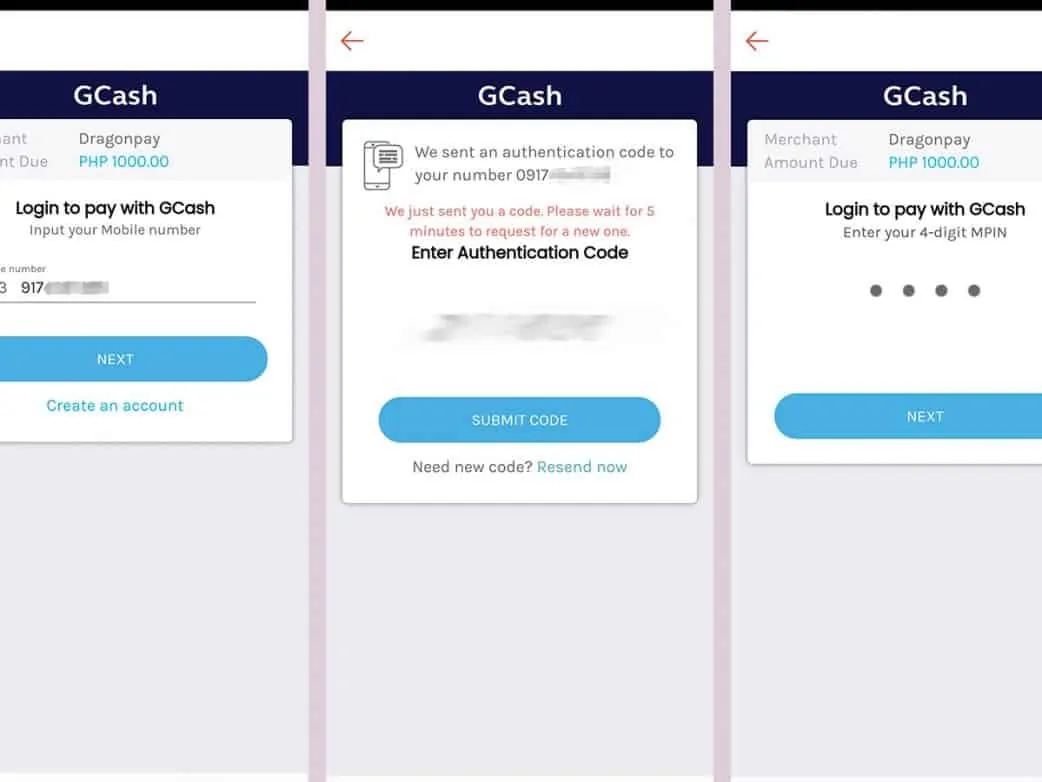Click the blurred authentication code entry field
Screen dimensions: 1042x782
[x=518, y=327]
